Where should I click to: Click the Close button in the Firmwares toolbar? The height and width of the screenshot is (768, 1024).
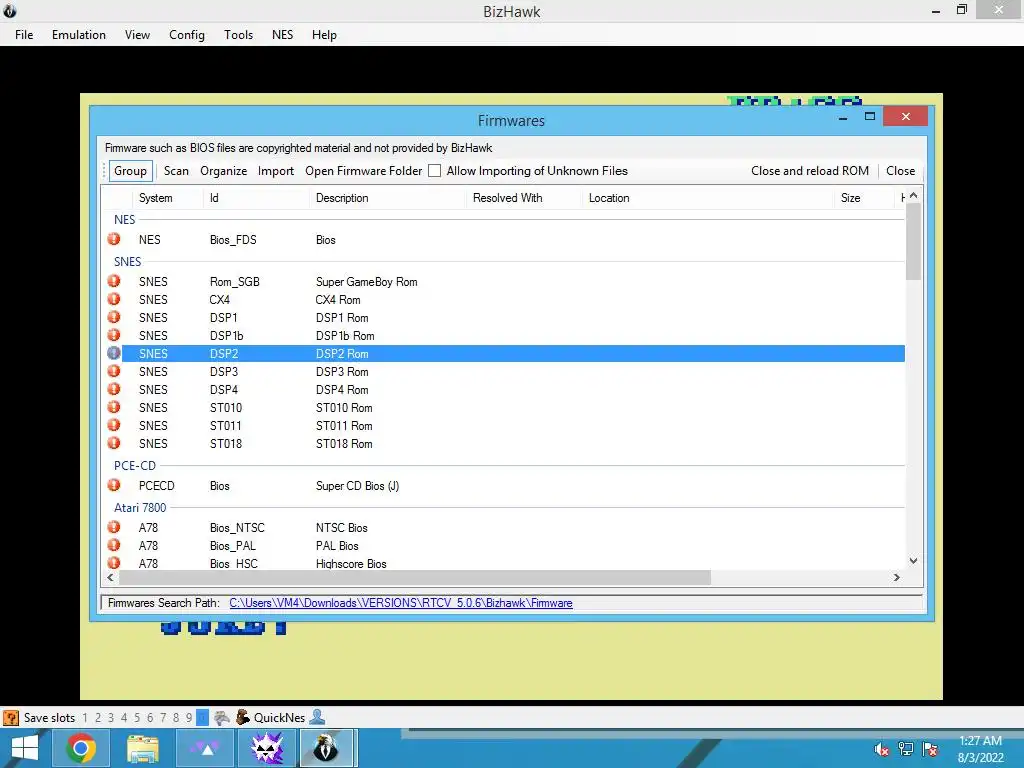pyautogui.click(x=901, y=170)
